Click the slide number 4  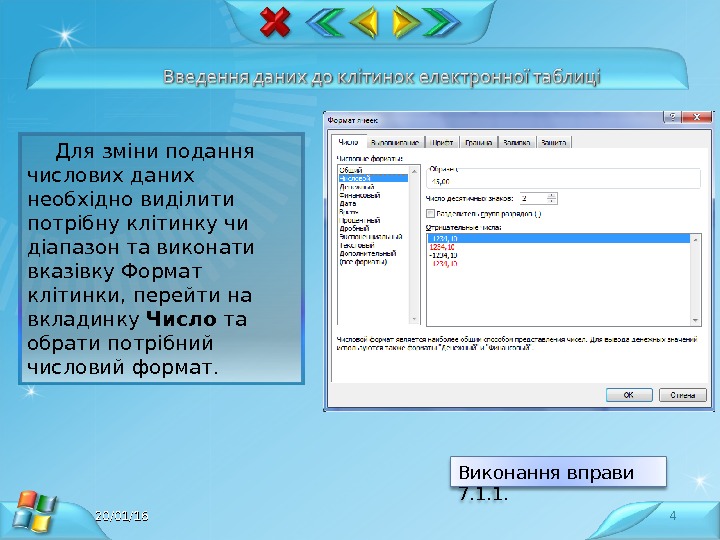(x=673, y=515)
